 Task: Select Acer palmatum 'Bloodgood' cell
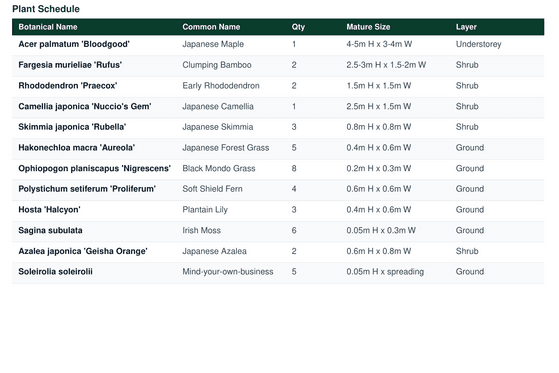click(74, 44)
